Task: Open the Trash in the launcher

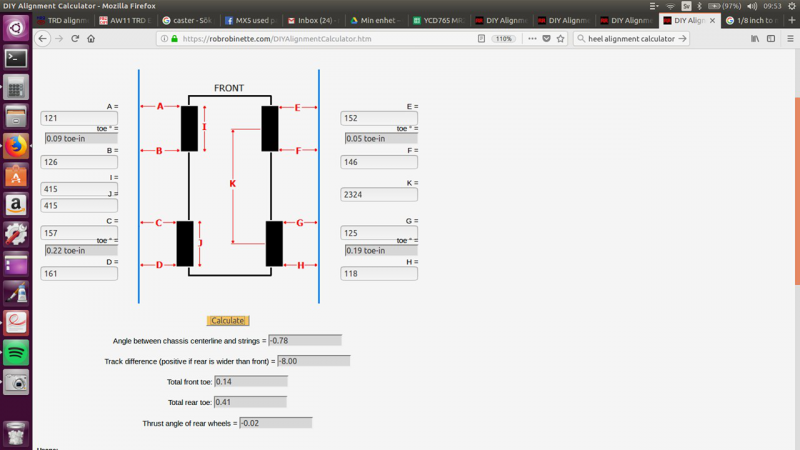Action: [x=16, y=434]
